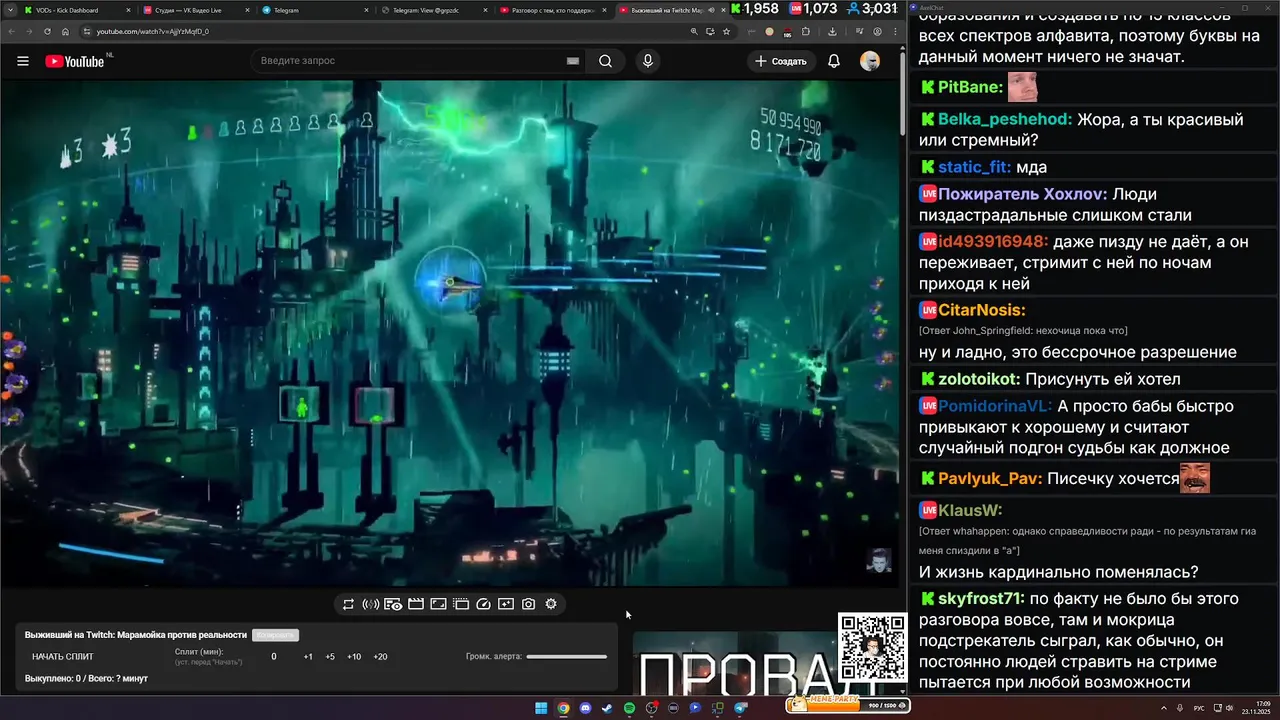The width and height of the screenshot is (1280, 720).
Task: Click the sparkle screen icon in the video toolbar
Action: pyautogui.click(x=506, y=604)
